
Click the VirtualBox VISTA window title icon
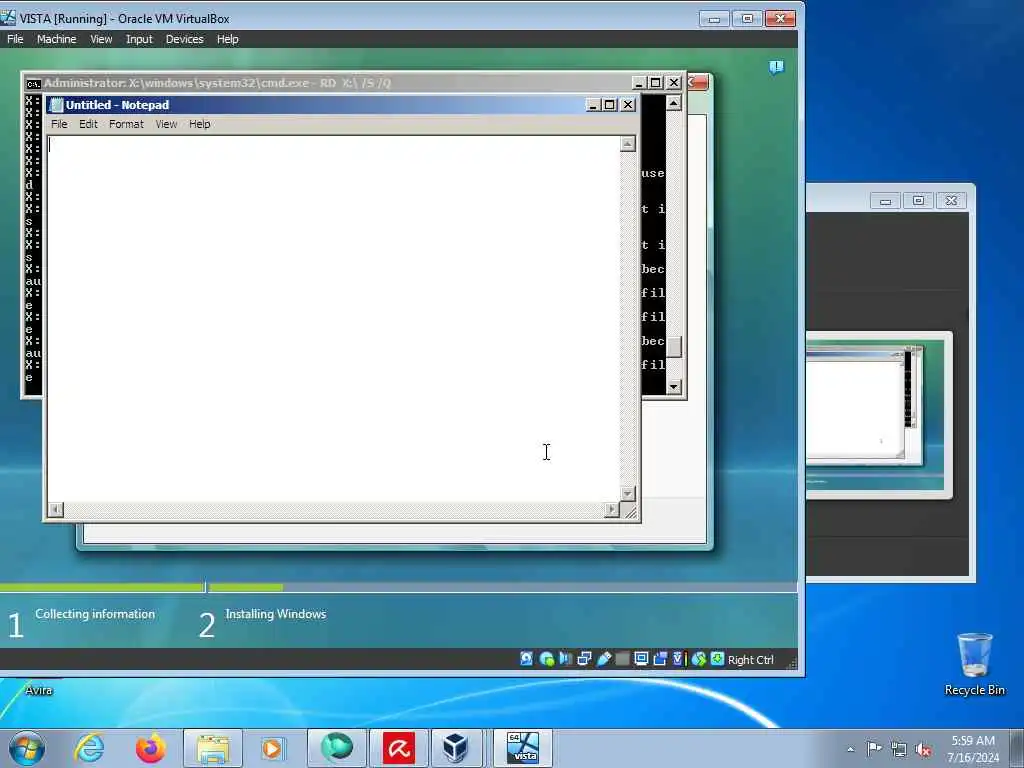[x=8, y=18]
